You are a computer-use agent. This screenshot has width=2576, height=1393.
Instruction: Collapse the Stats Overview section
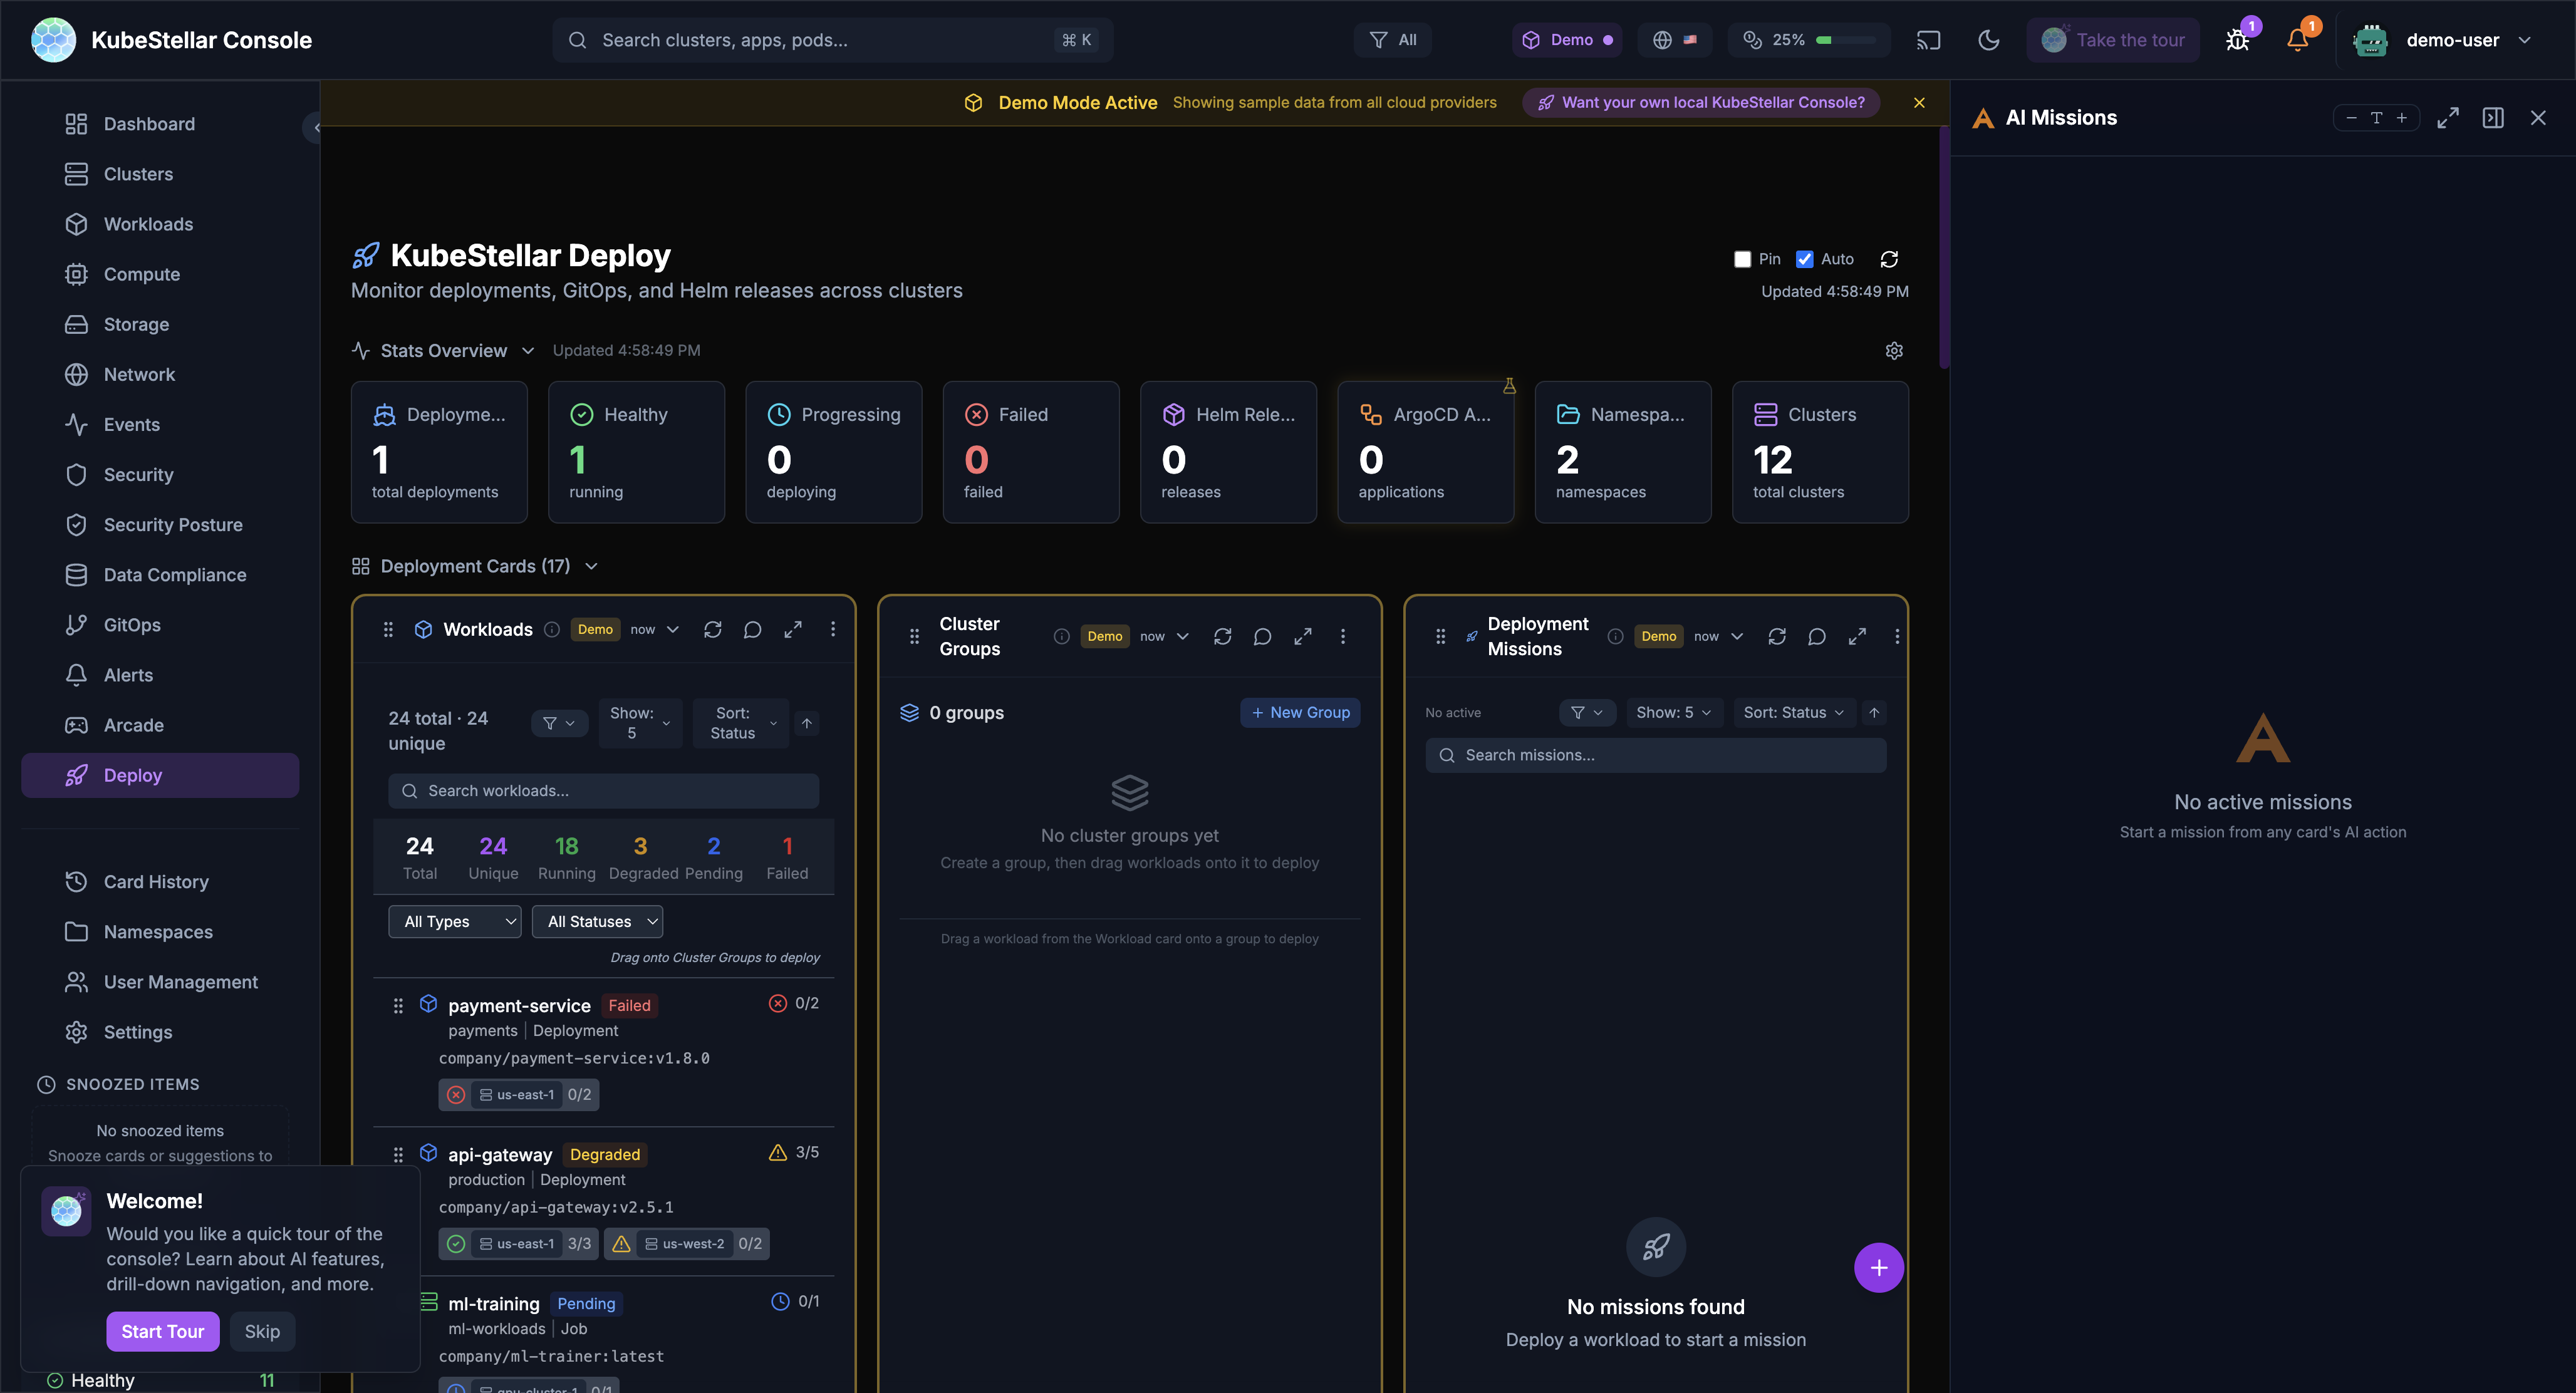point(529,350)
